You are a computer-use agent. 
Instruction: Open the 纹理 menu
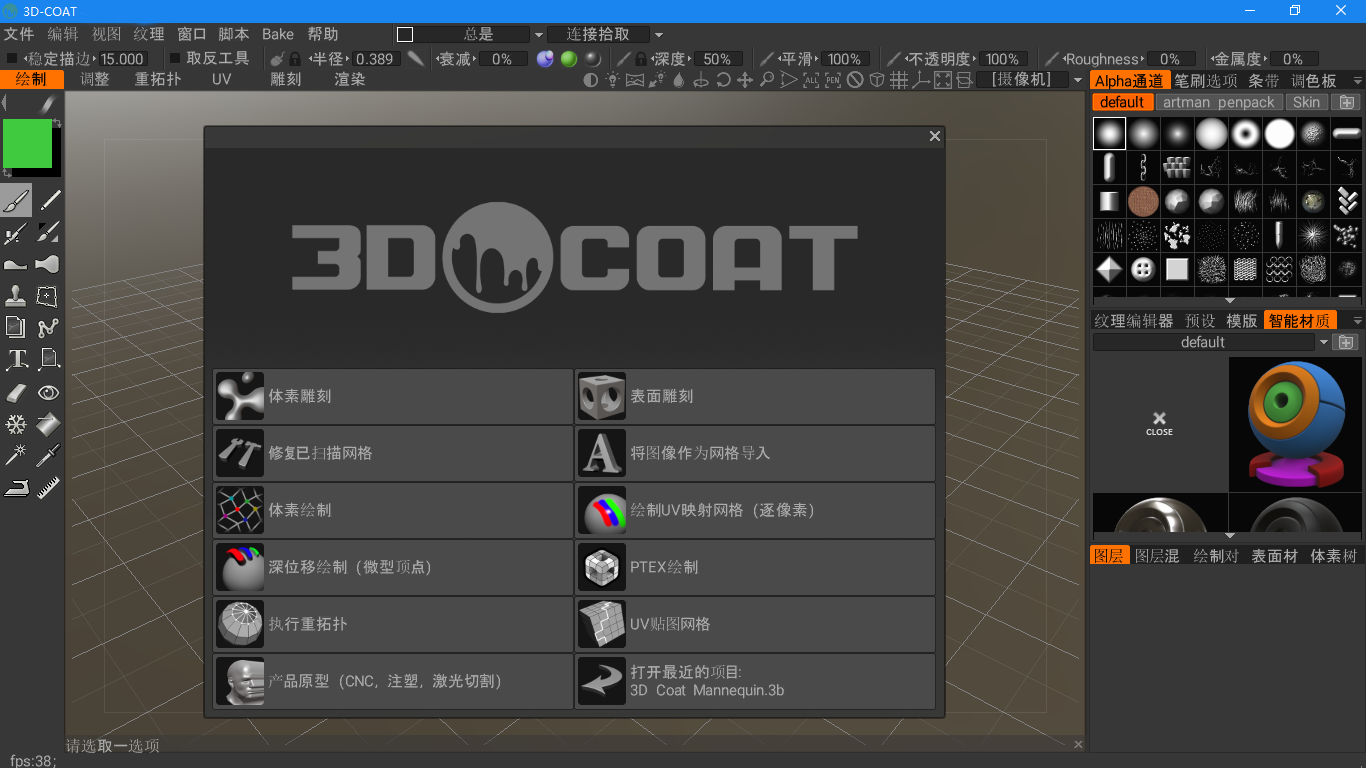(x=148, y=34)
